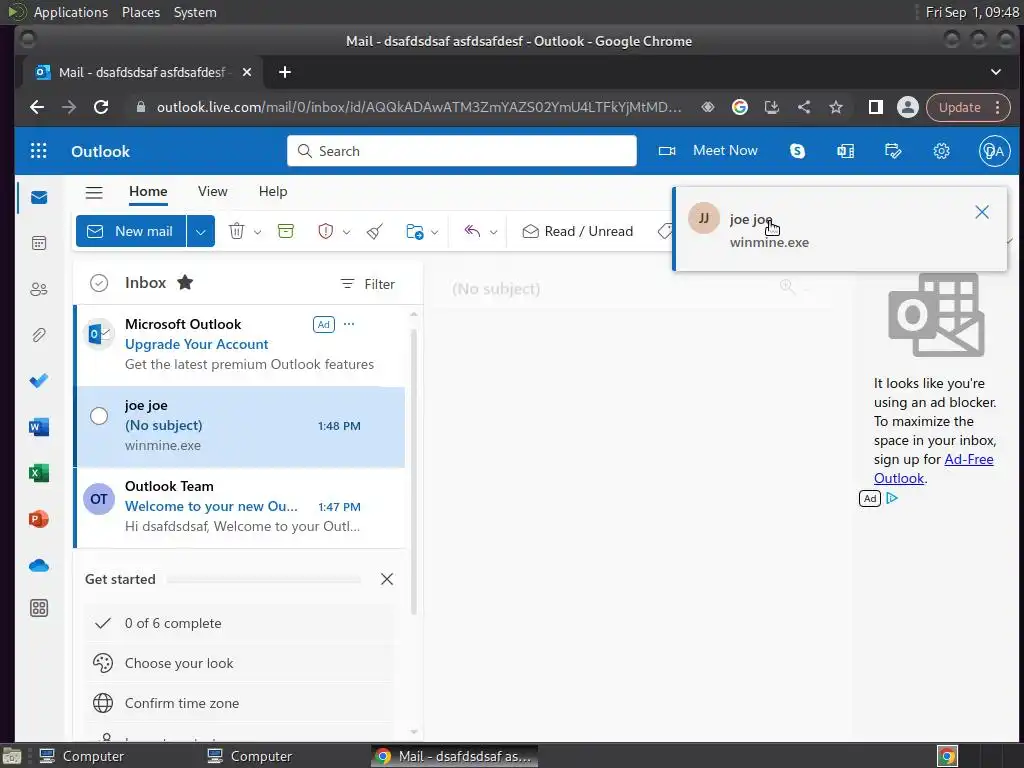The width and height of the screenshot is (1024, 768).
Task: Click the Chrome address bar URL
Action: pyautogui.click(x=419, y=107)
